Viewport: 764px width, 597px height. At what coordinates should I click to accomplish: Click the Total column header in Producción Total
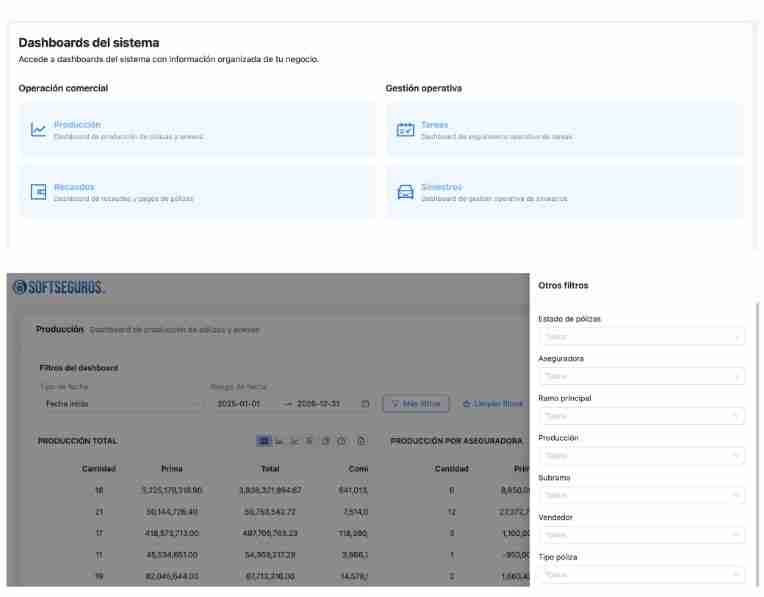tap(270, 469)
